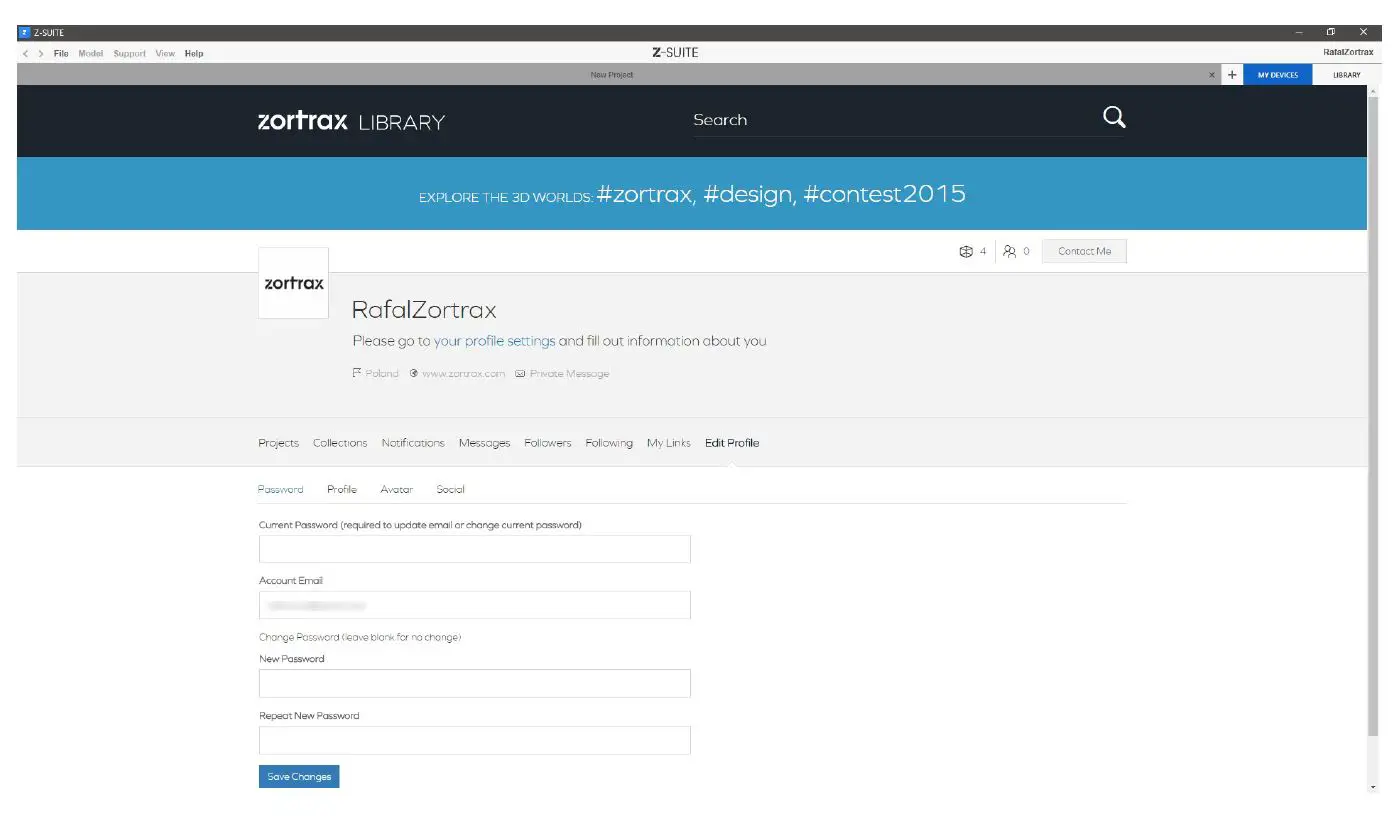Click the followers people icon showing 0
The height and width of the screenshot is (817, 1392).
coord(1010,251)
